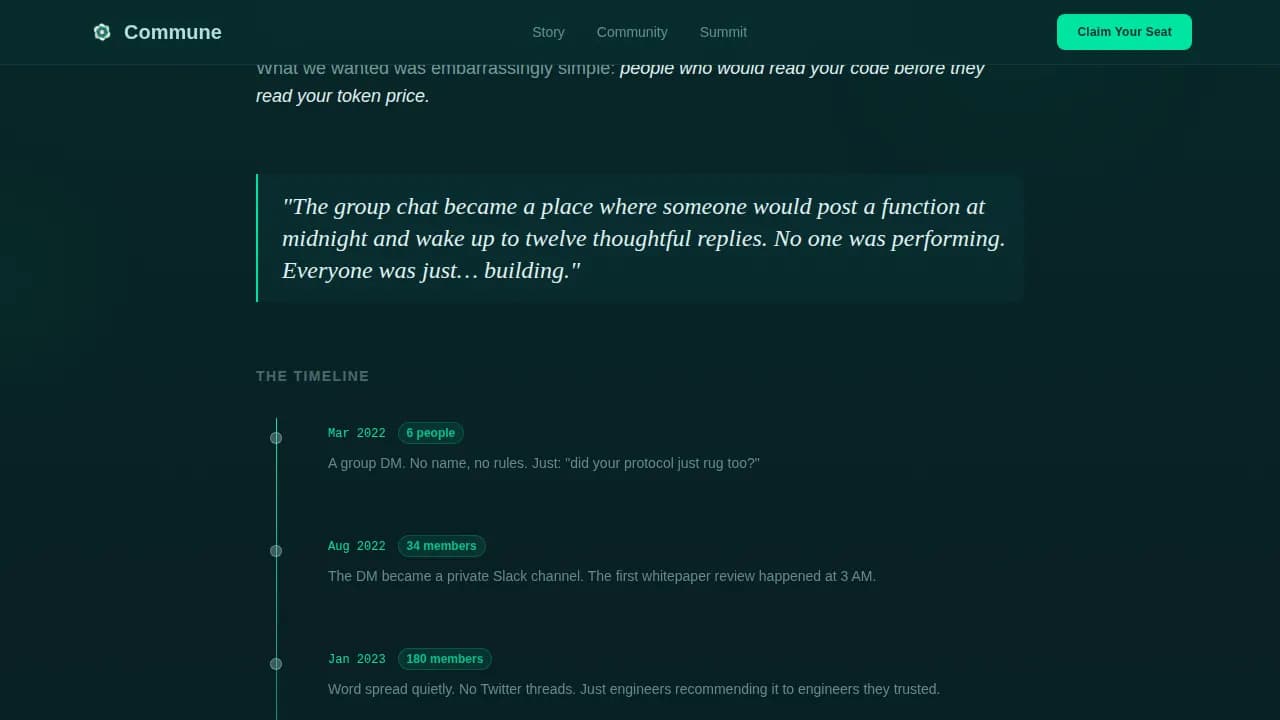Open the Community navigation link
The height and width of the screenshot is (720, 1280).
pyautogui.click(x=632, y=32)
